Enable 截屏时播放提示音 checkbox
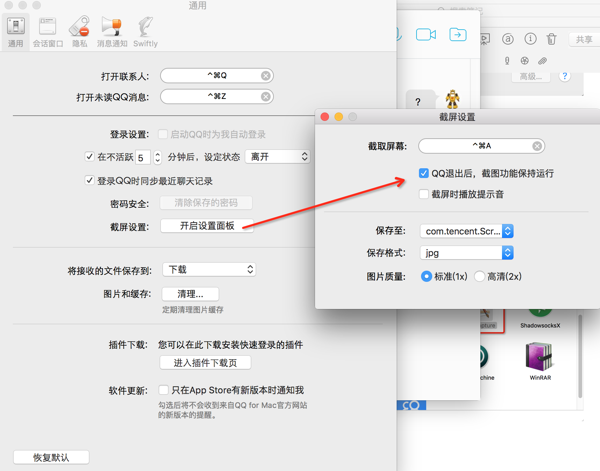Viewport: 600px width, 471px height. pyautogui.click(x=424, y=194)
